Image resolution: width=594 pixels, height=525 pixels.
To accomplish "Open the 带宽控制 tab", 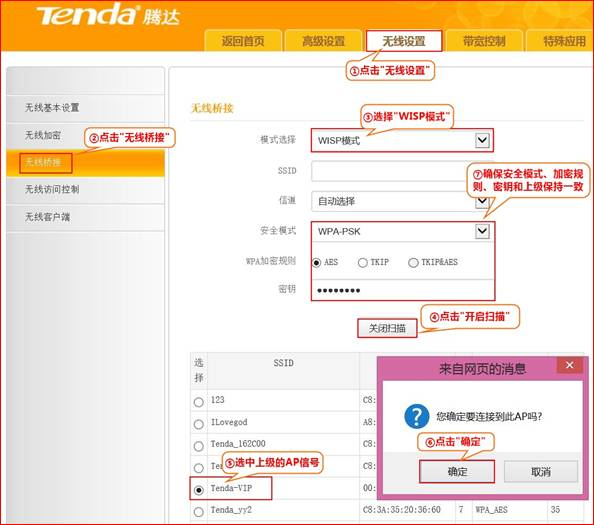I will 484,41.
